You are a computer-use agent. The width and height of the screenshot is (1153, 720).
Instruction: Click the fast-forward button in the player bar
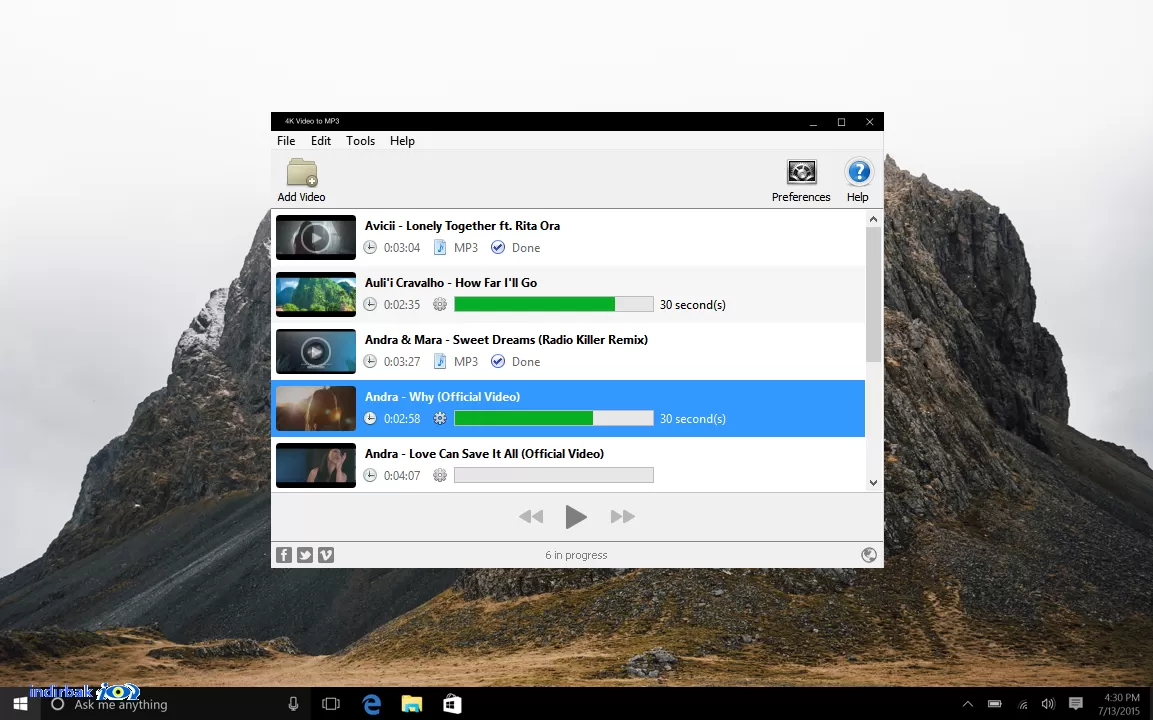click(623, 517)
